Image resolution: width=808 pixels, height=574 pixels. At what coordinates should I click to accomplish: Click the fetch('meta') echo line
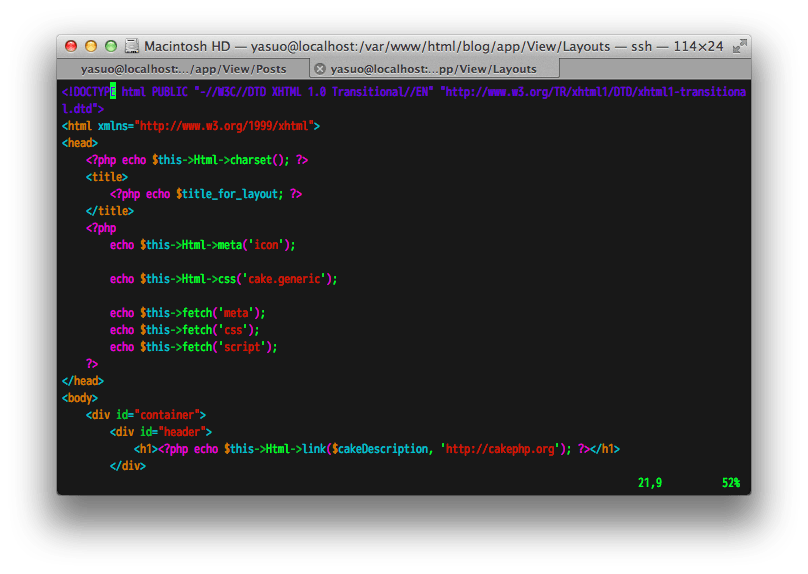pyautogui.click(x=188, y=313)
